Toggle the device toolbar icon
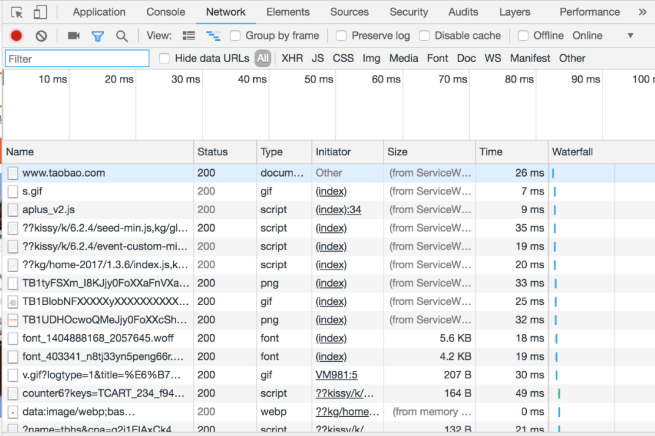The width and height of the screenshot is (655, 436). (x=40, y=12)
